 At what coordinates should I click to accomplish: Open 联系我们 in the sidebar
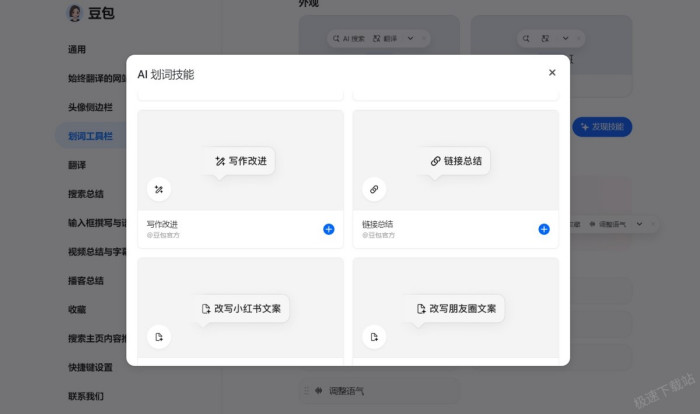pyautogui.click(x=86, y=396)
